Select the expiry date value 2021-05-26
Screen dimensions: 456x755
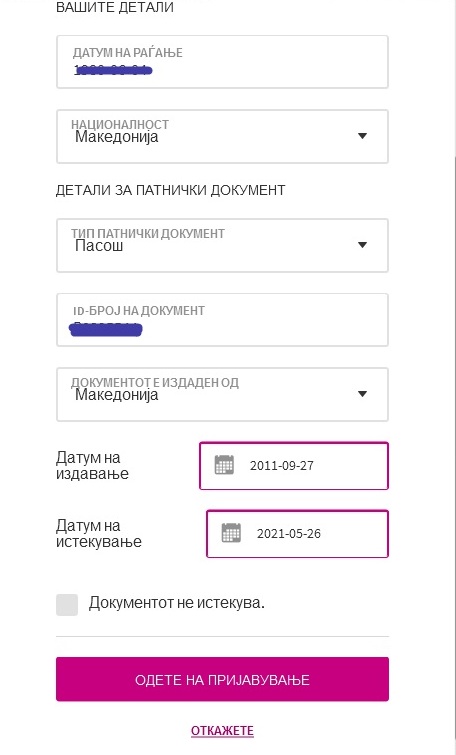pyautogui.click(x=289, y=534)
